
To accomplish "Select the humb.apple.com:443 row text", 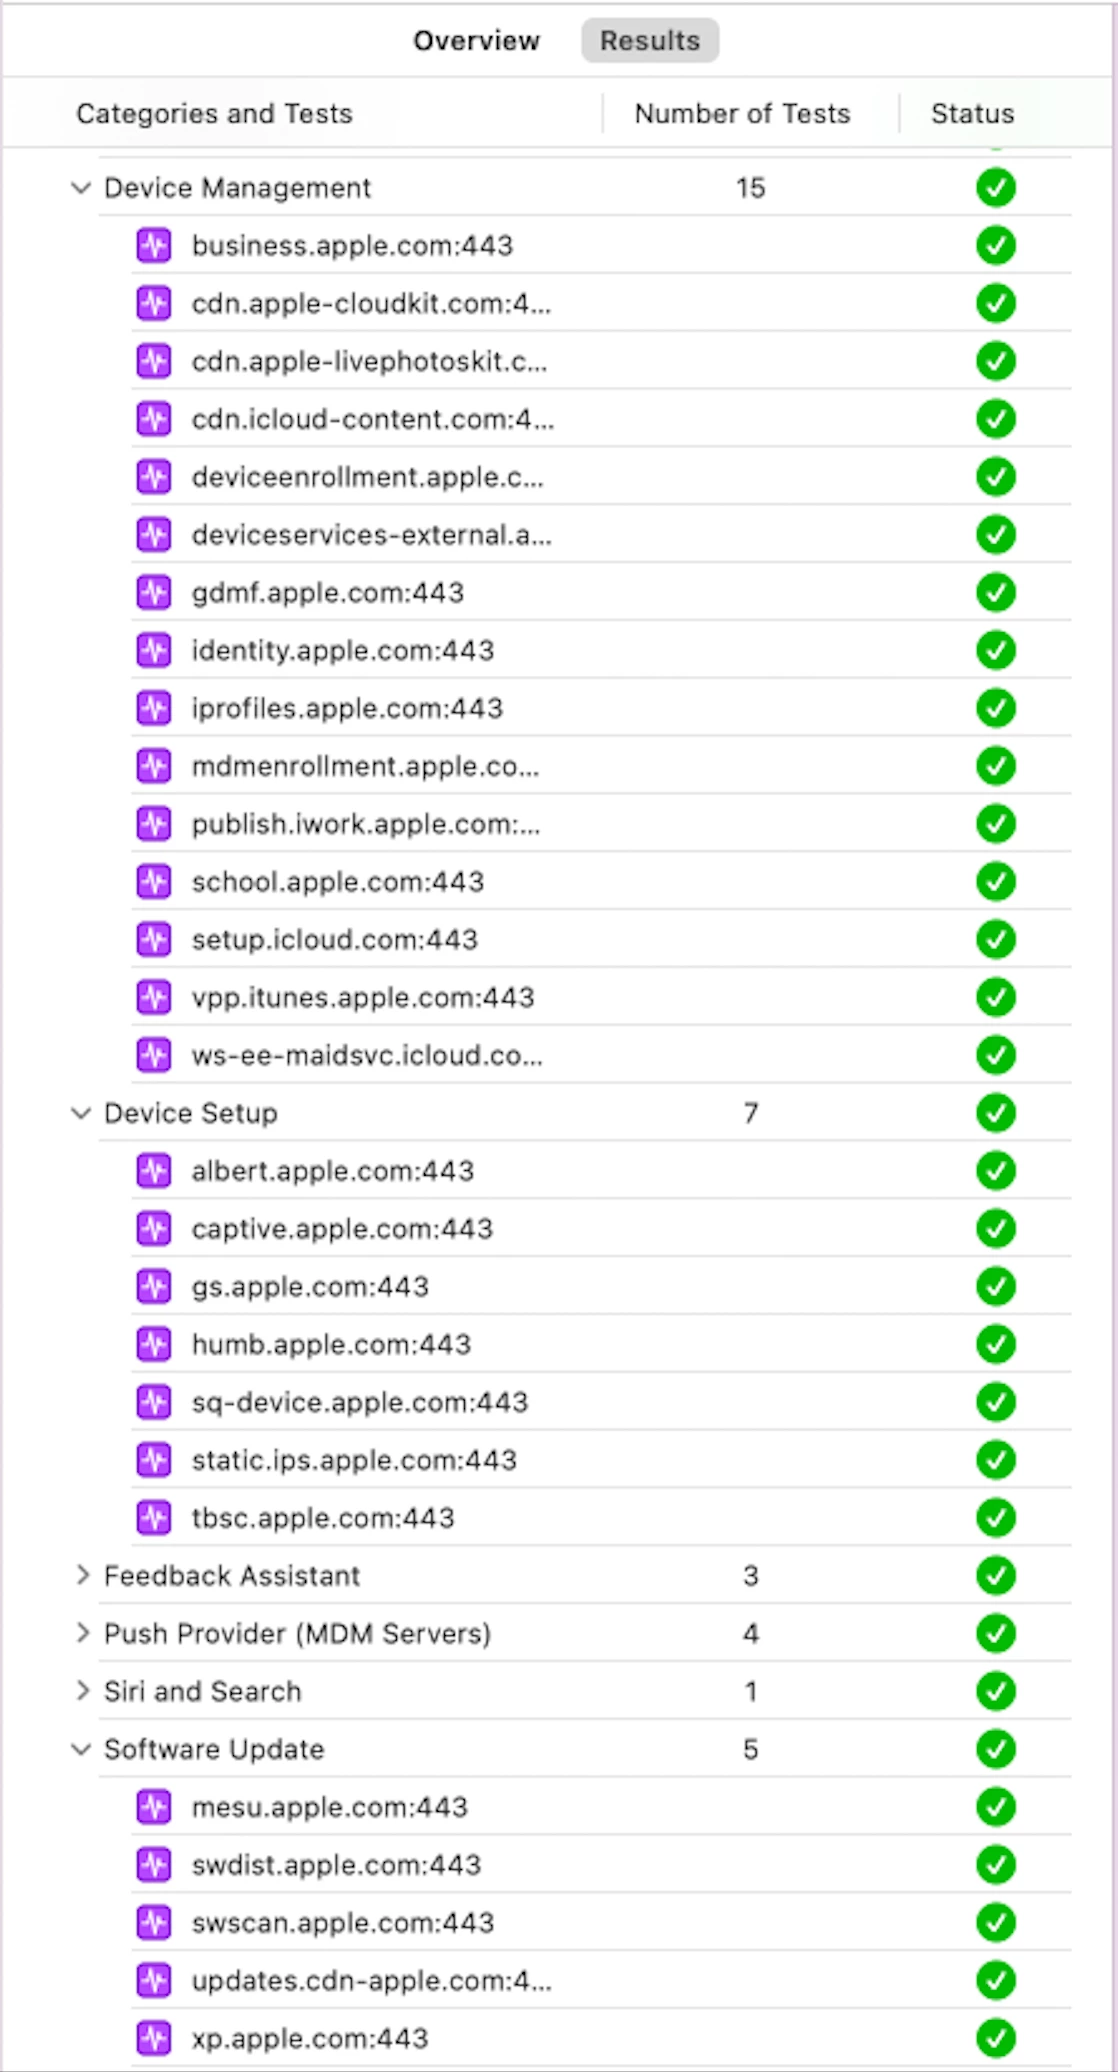I will tap(331, 1344).
